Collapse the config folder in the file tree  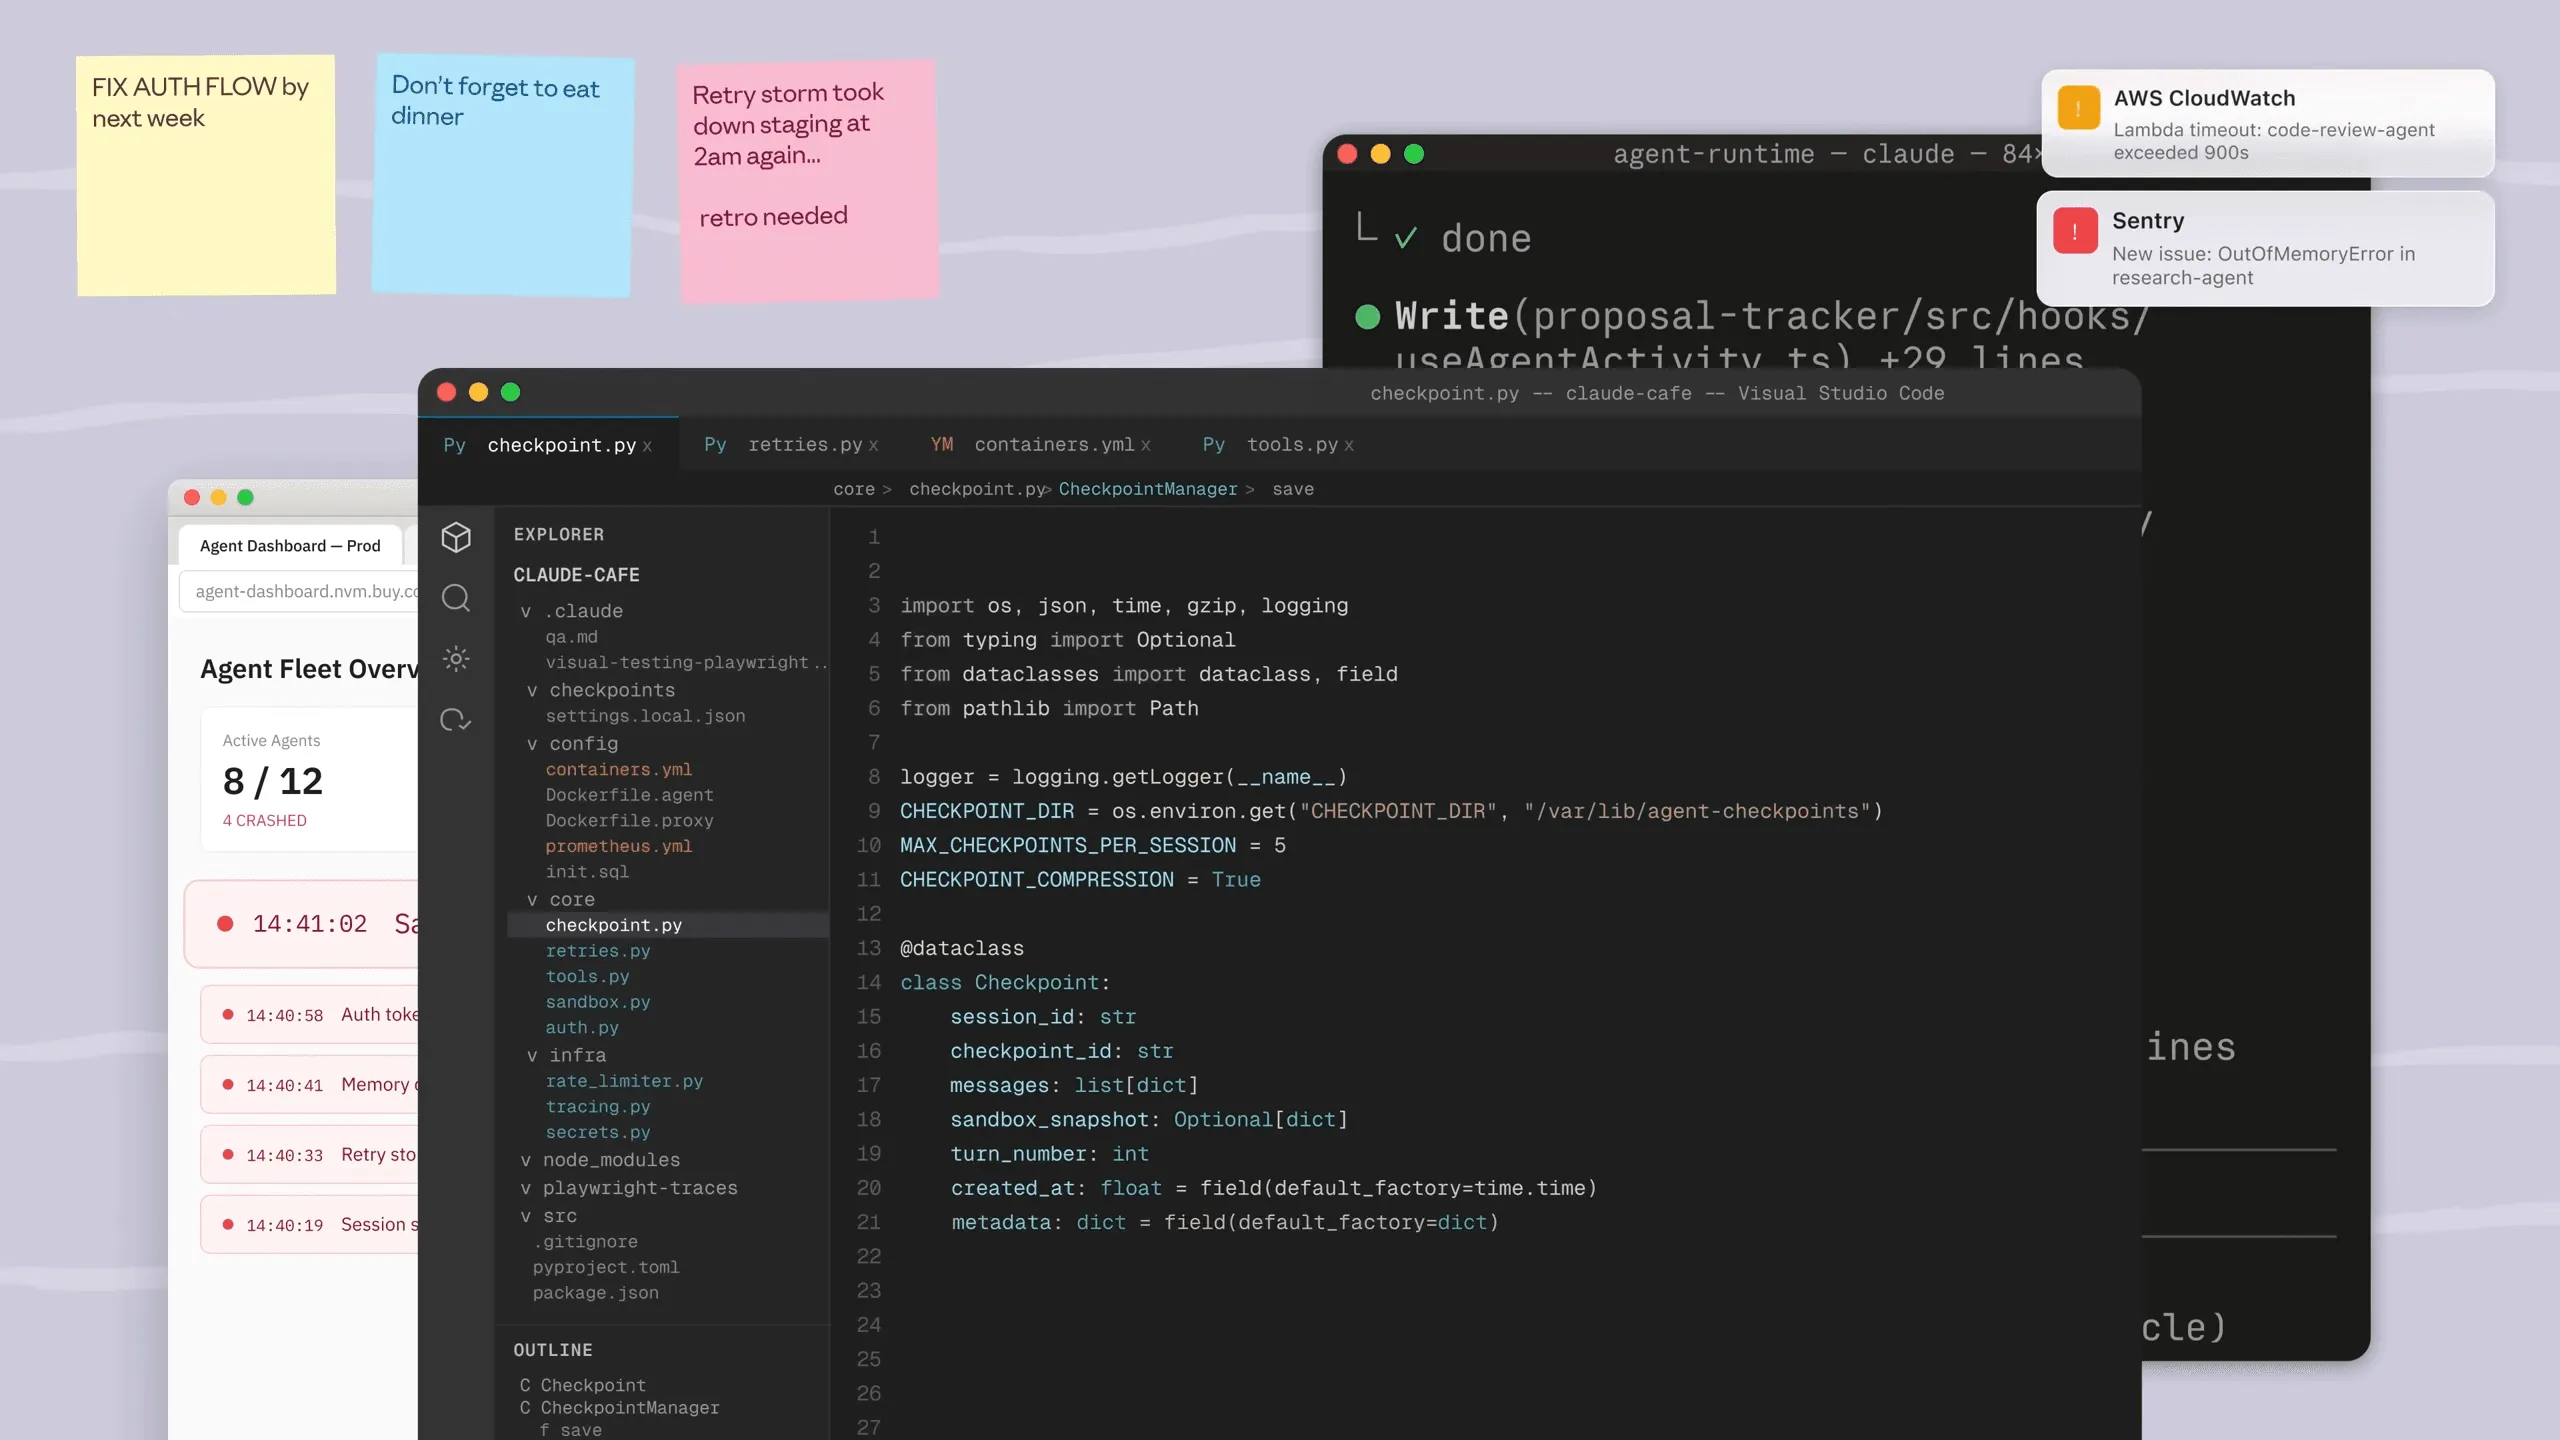[533, 744]
